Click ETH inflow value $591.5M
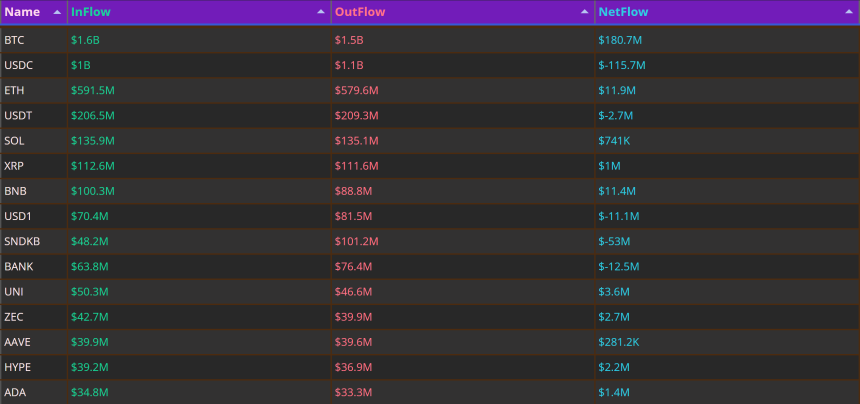Screen dimensions: 860x404 (93, 90)
